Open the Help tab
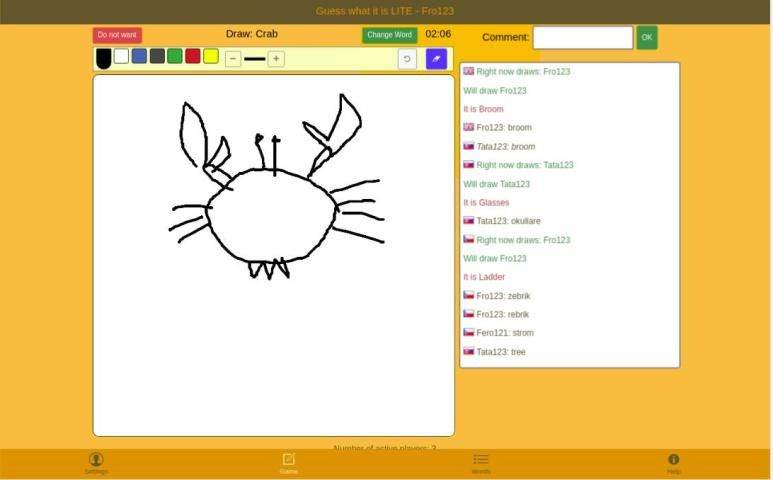The width and height of the screenshot is (773, 480). pos(673,463)
